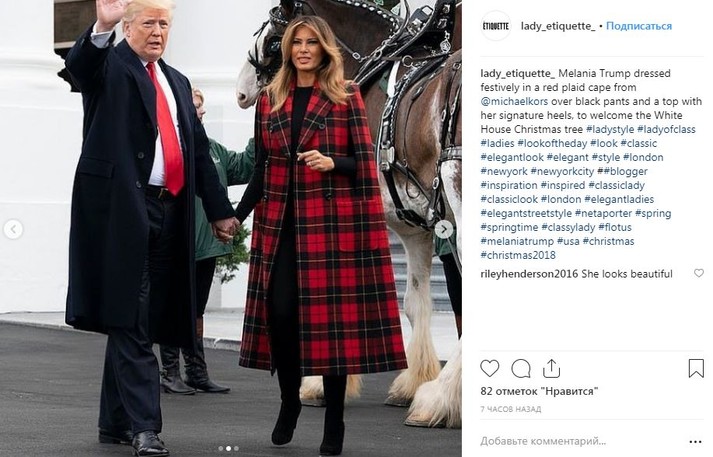Go to previous photo arrow

click(13, 230)
